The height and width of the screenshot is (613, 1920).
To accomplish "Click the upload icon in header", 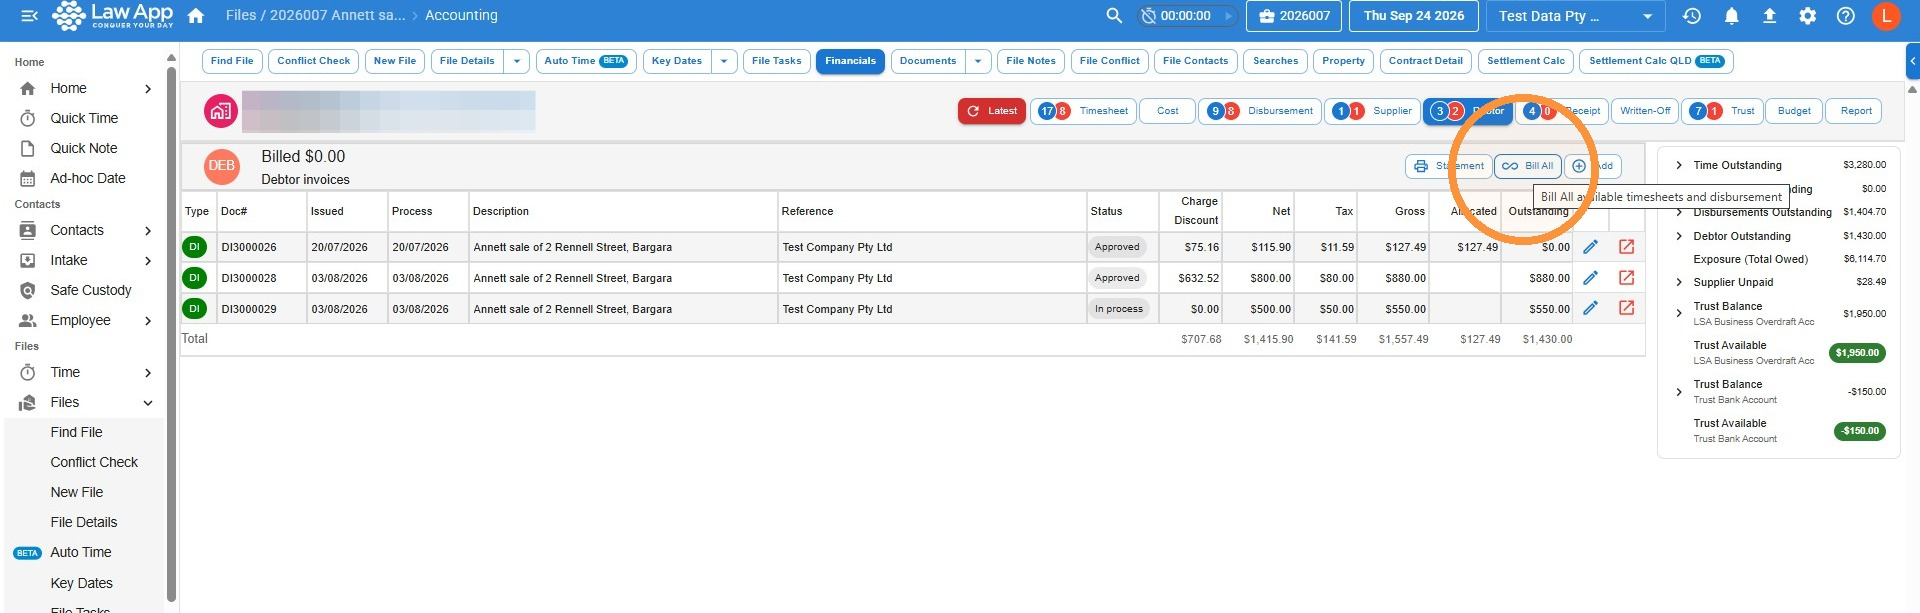I will [1769, 16].
